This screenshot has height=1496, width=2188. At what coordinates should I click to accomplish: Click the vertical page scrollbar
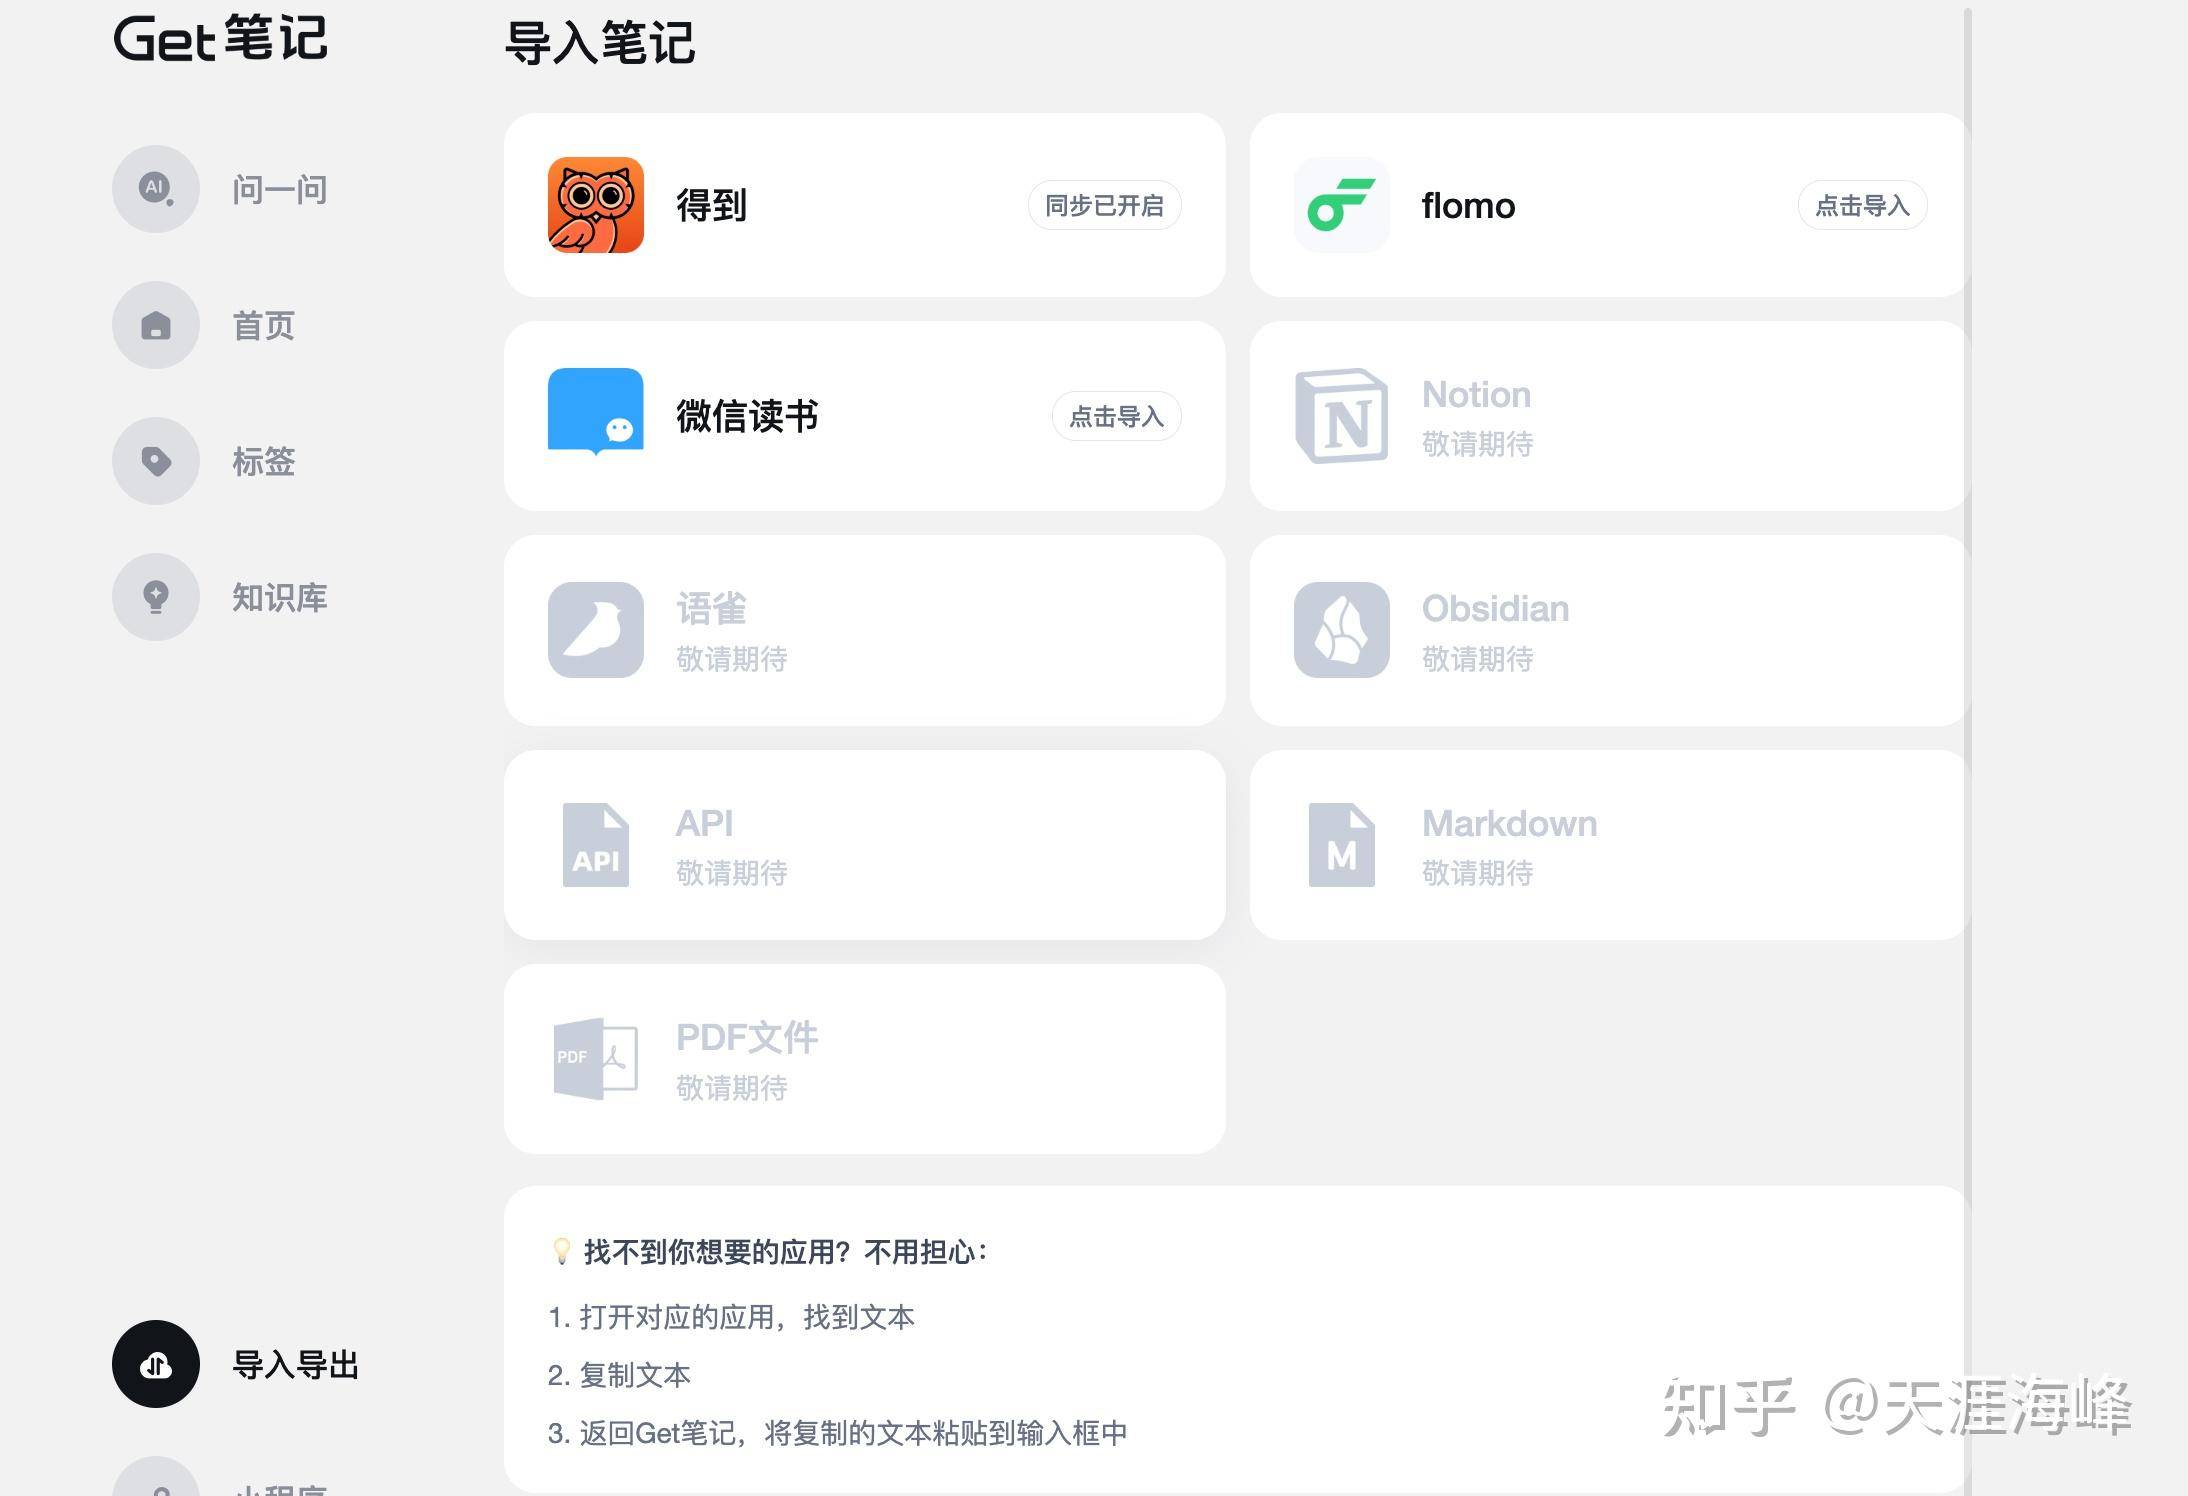(x=1967, y=750)
